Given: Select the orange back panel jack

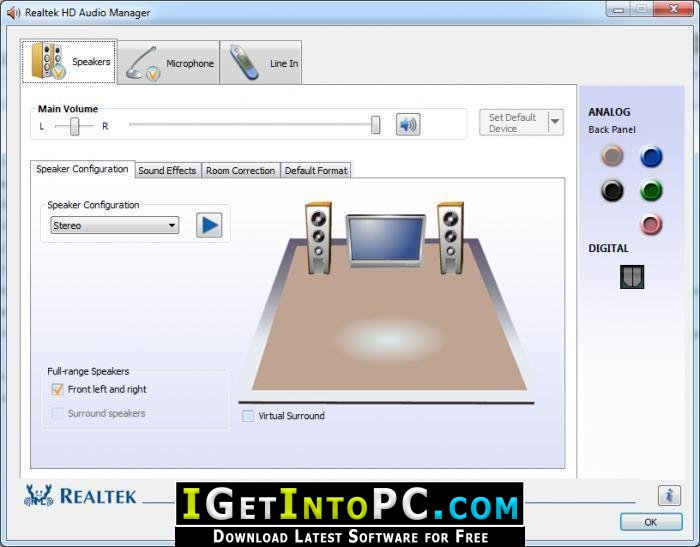Looking at the screenshot, I should [x=612, y=155].
